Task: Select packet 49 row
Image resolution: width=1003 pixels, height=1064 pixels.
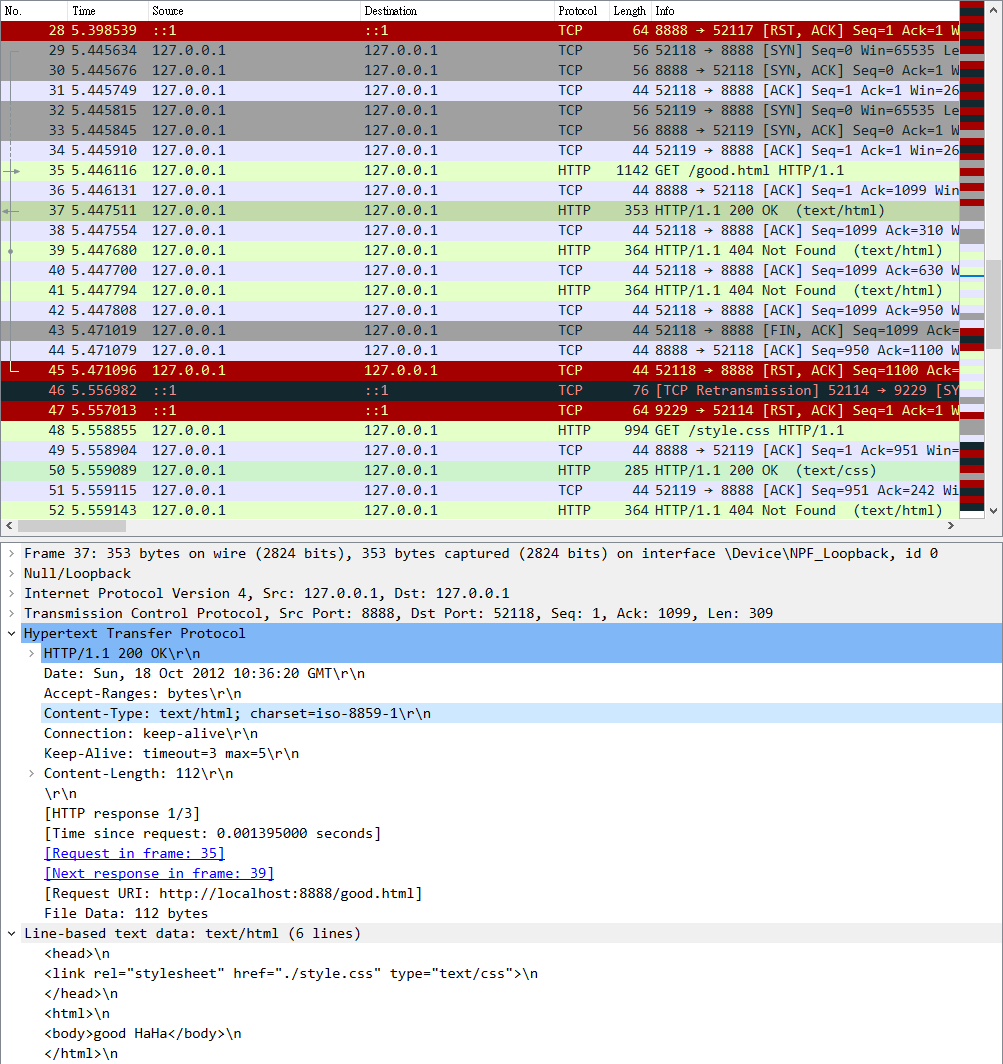Action: tap(480, 451)
